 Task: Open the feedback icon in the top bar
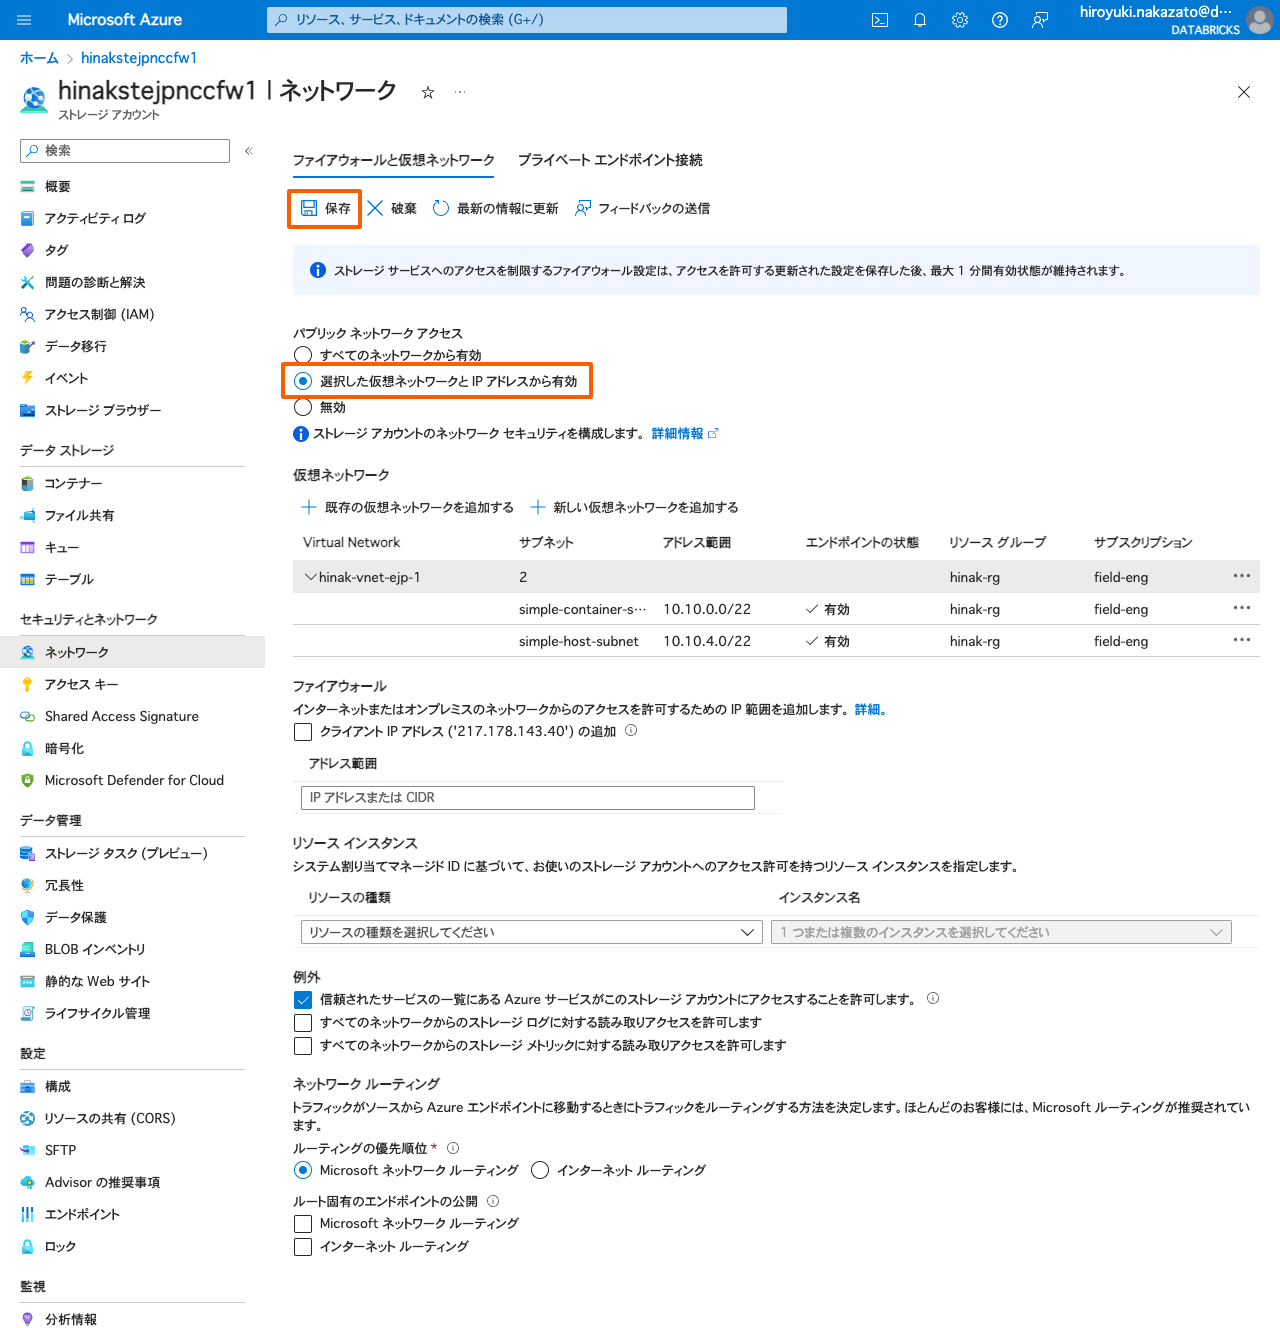pyautogui.click(x=1040, y=20)
